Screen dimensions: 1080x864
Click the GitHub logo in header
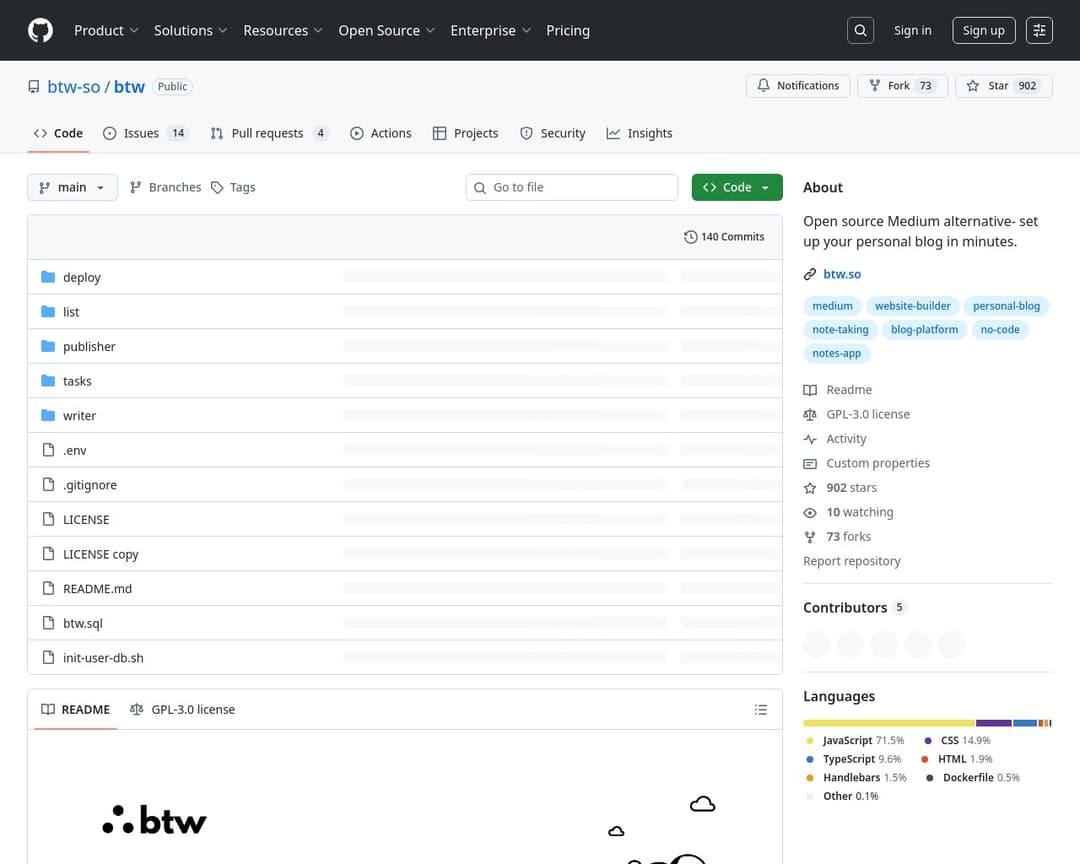point(40,30)
